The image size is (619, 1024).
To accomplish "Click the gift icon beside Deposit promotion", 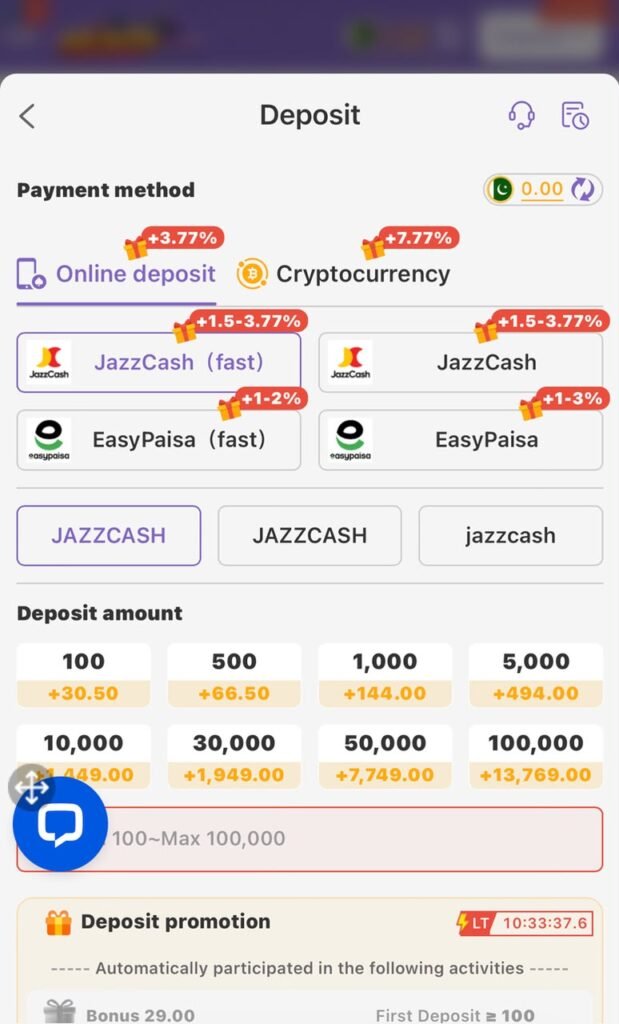I will point(58,922).
